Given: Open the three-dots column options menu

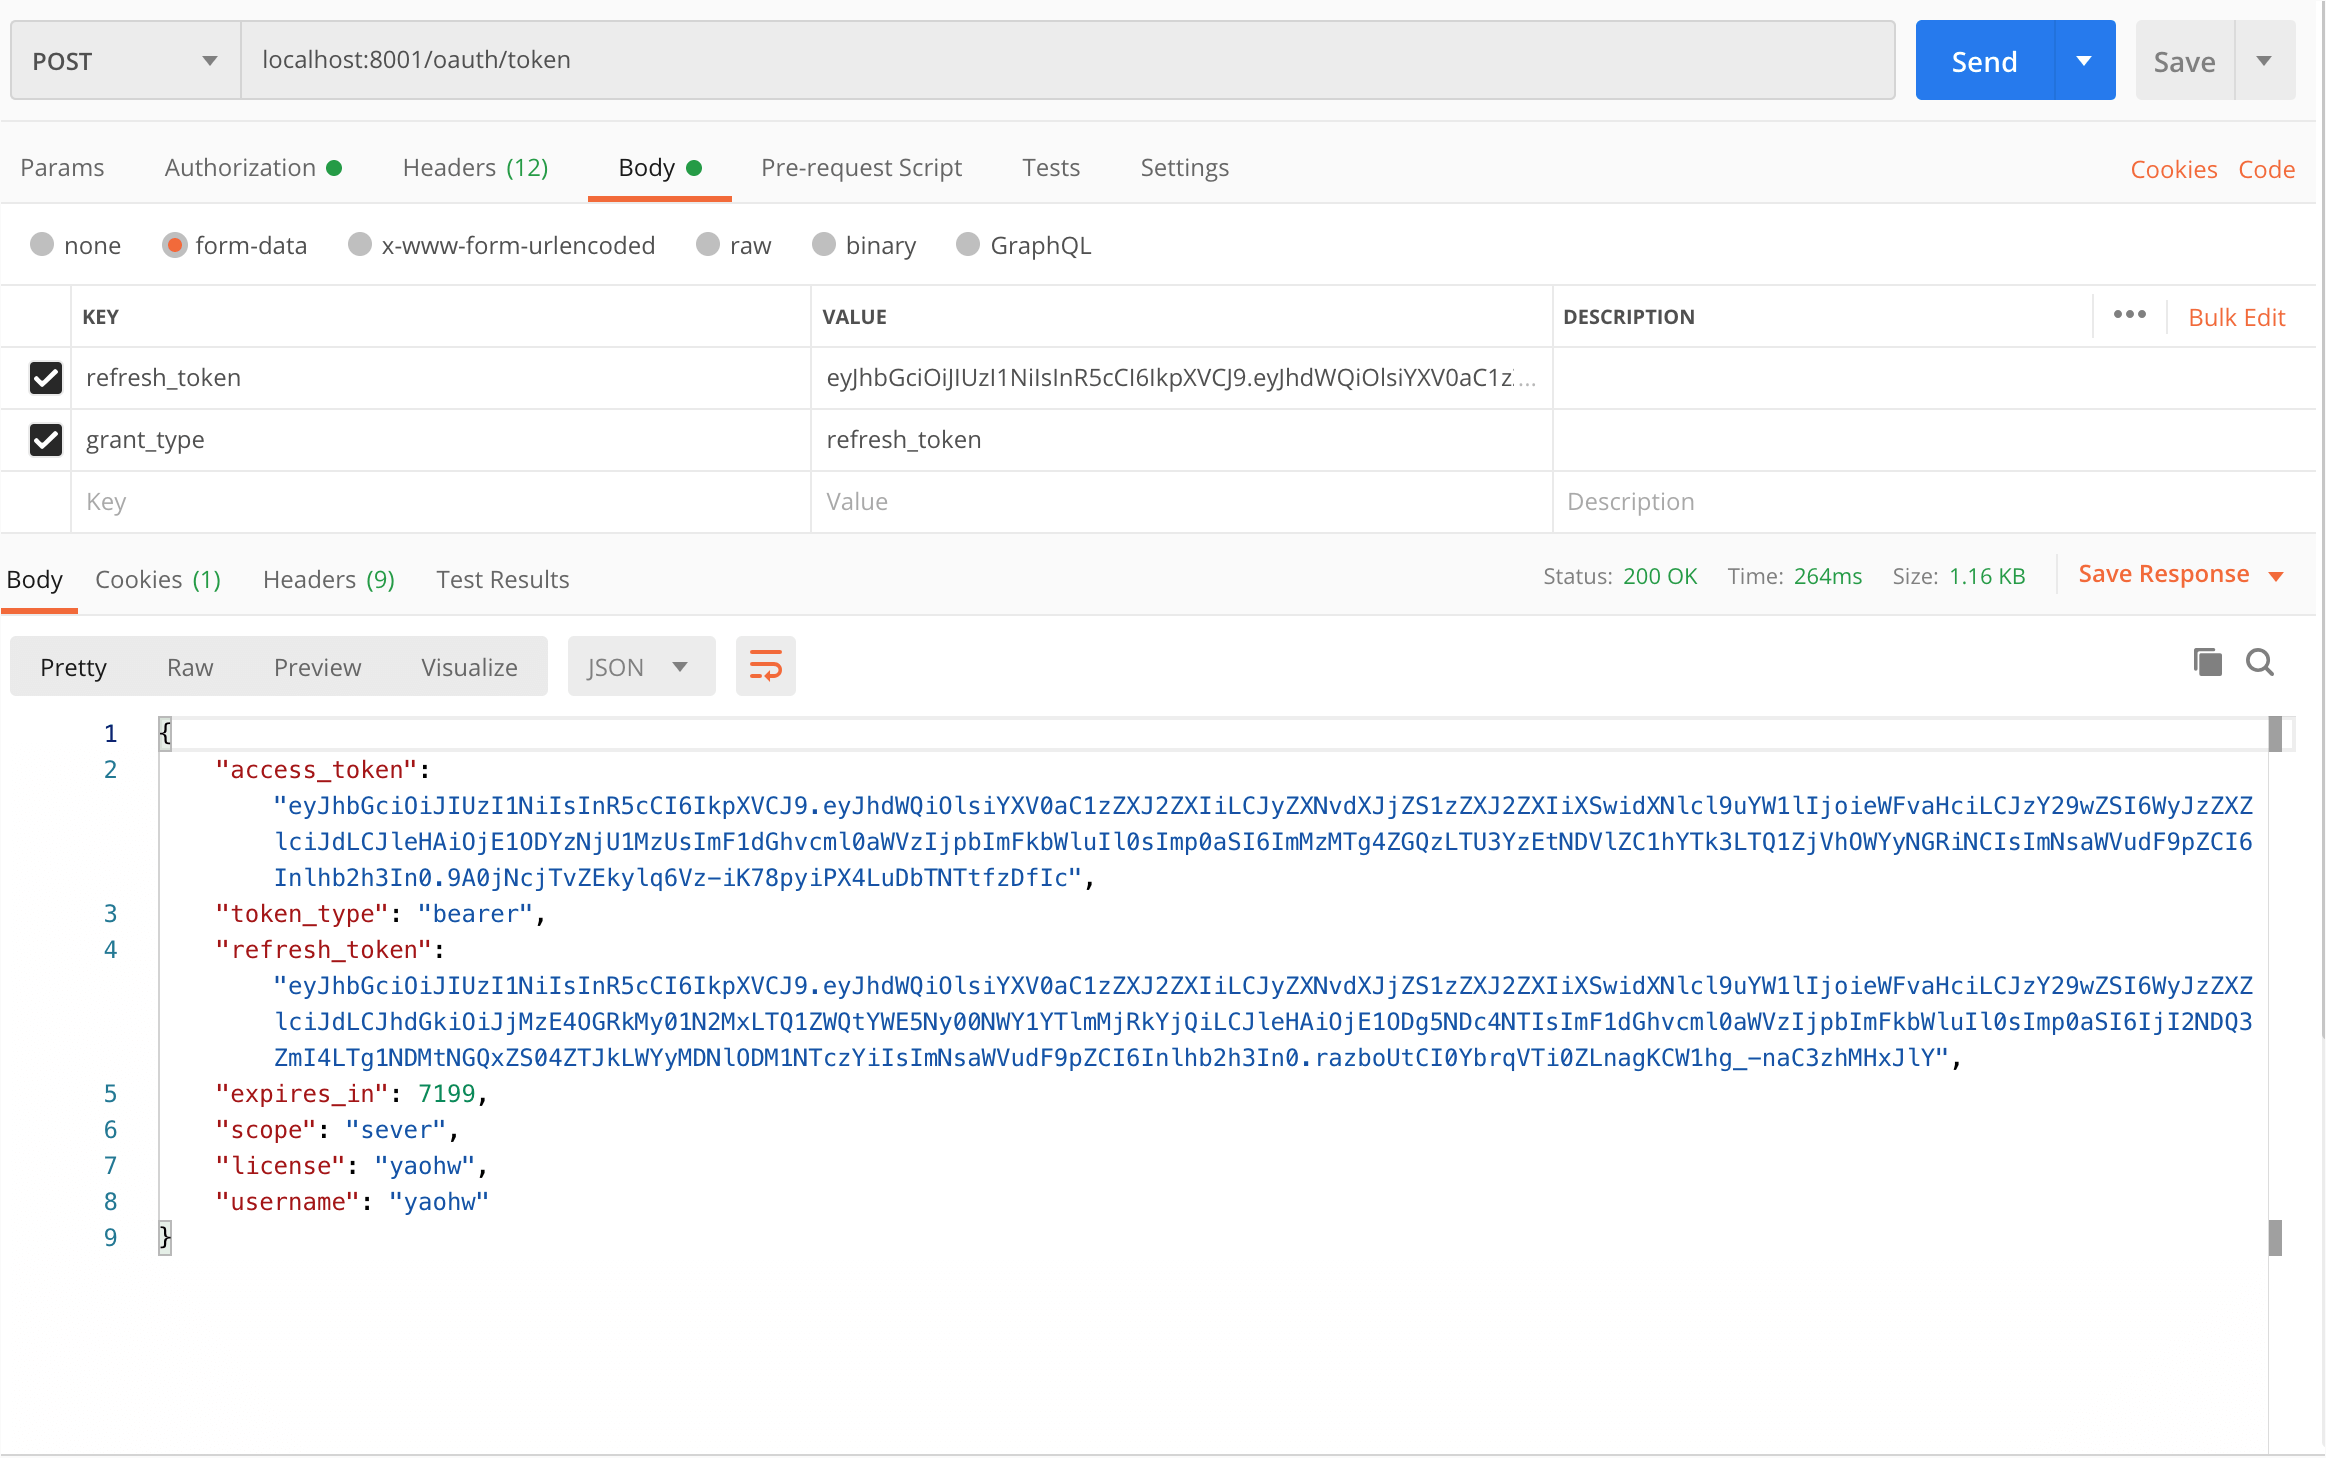Looking at the screenshot, I should coord(2129,315).
